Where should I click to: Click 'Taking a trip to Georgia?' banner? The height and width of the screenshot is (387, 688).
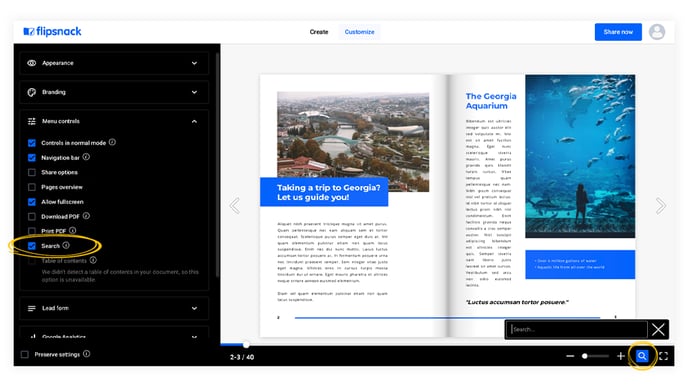(x=324, y=192)
